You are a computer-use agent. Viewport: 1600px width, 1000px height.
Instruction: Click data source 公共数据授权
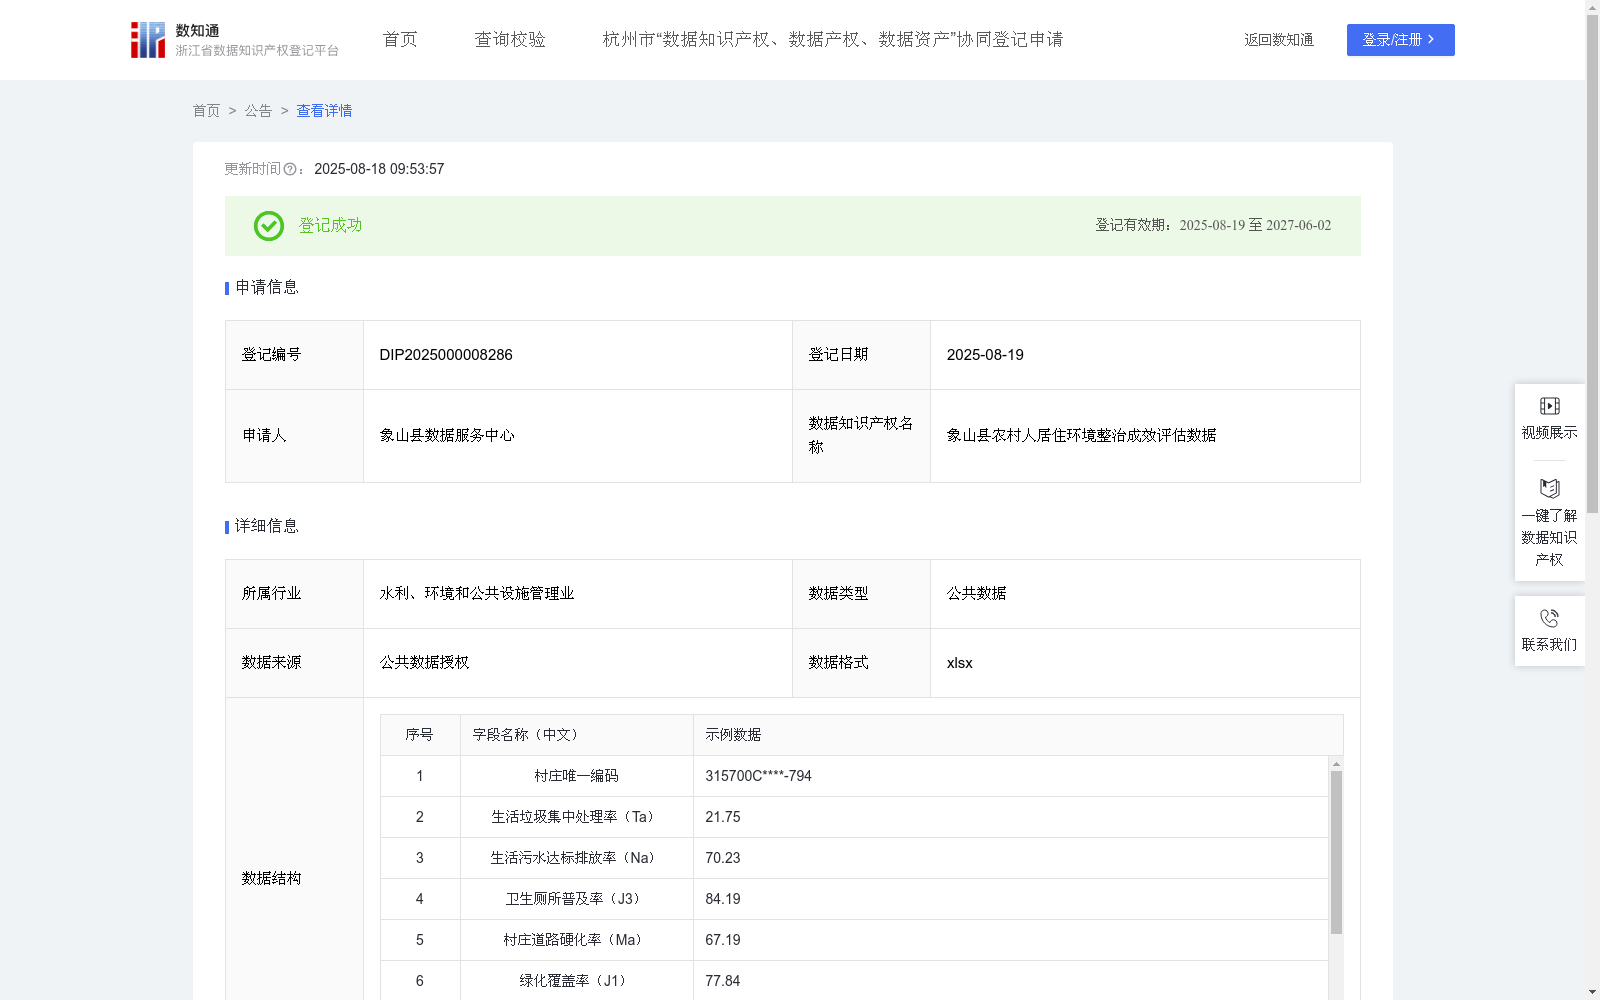click(424, 663)
